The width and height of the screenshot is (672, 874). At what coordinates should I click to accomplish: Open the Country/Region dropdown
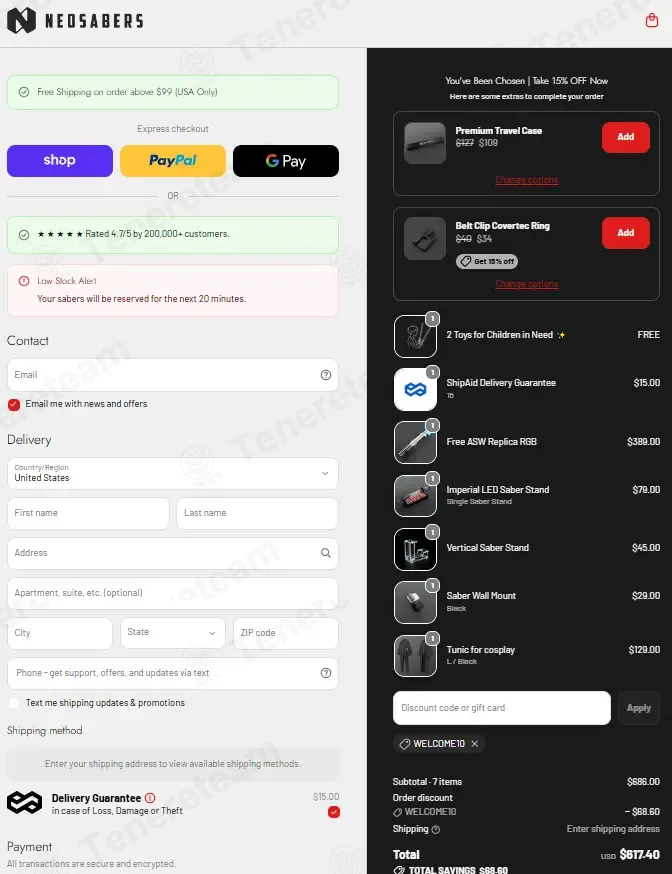(173, 473)
